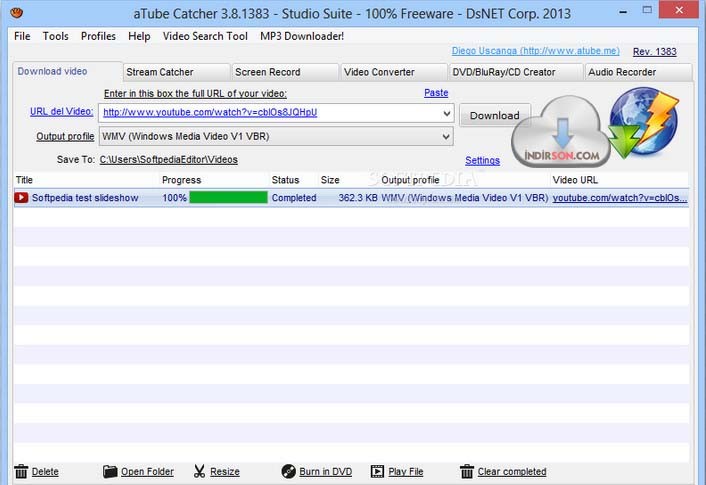
Task: Click the Clear completed trash icon
Action: pos(467,471)
